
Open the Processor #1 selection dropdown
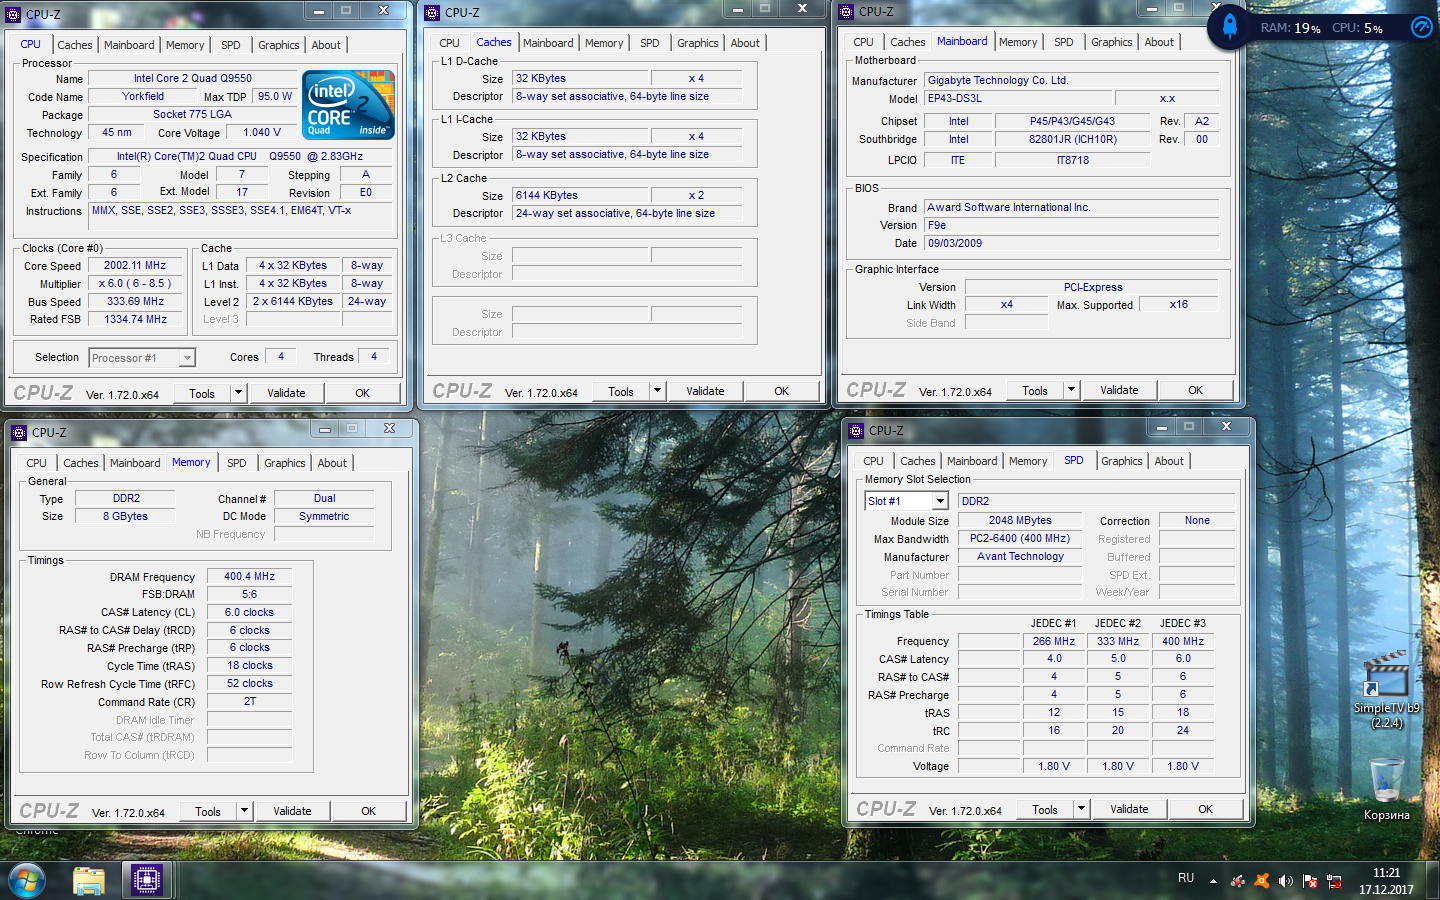tap(186, 358)
